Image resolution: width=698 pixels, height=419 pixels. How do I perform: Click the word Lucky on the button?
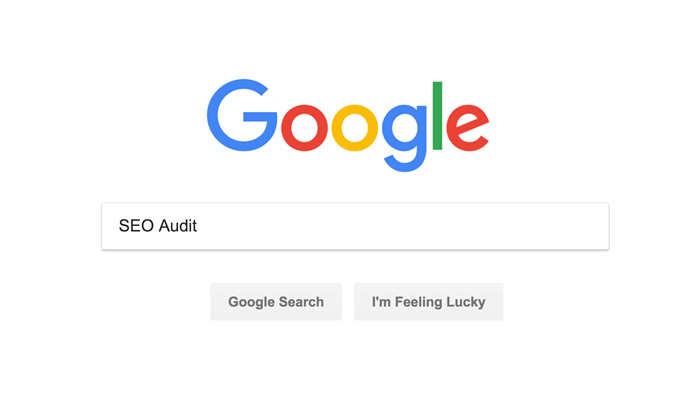pyautogui.click(x=466, y=302)
